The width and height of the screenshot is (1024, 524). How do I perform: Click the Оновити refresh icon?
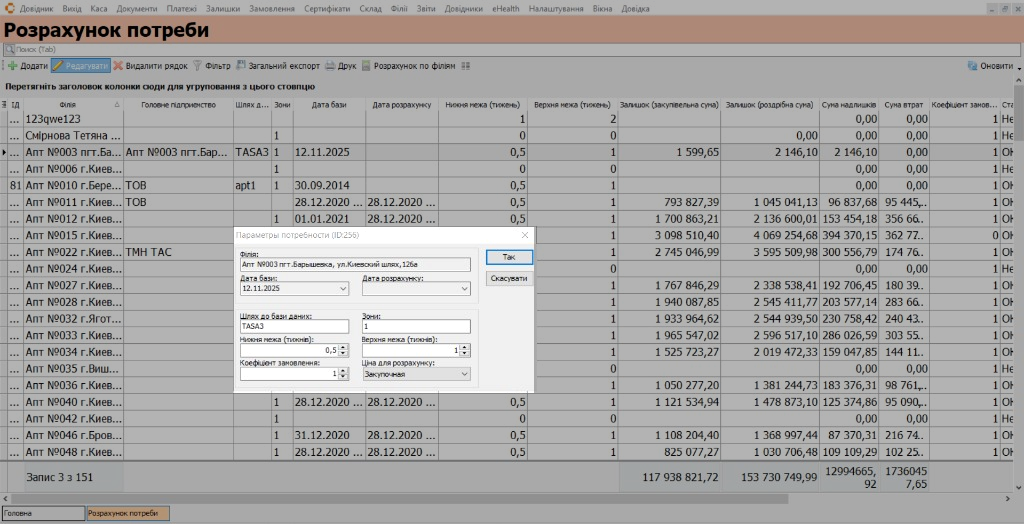pos(972,66)
